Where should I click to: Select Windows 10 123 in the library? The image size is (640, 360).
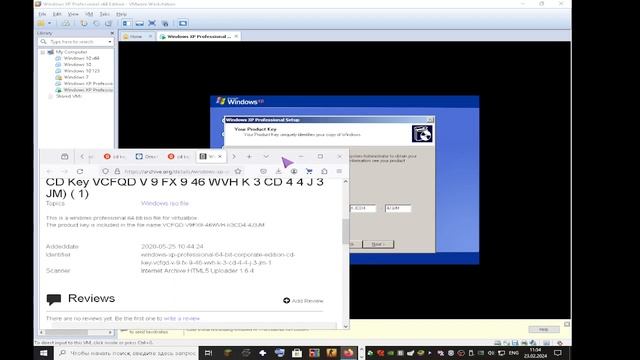pyautogui.click(x=81, y=71)
